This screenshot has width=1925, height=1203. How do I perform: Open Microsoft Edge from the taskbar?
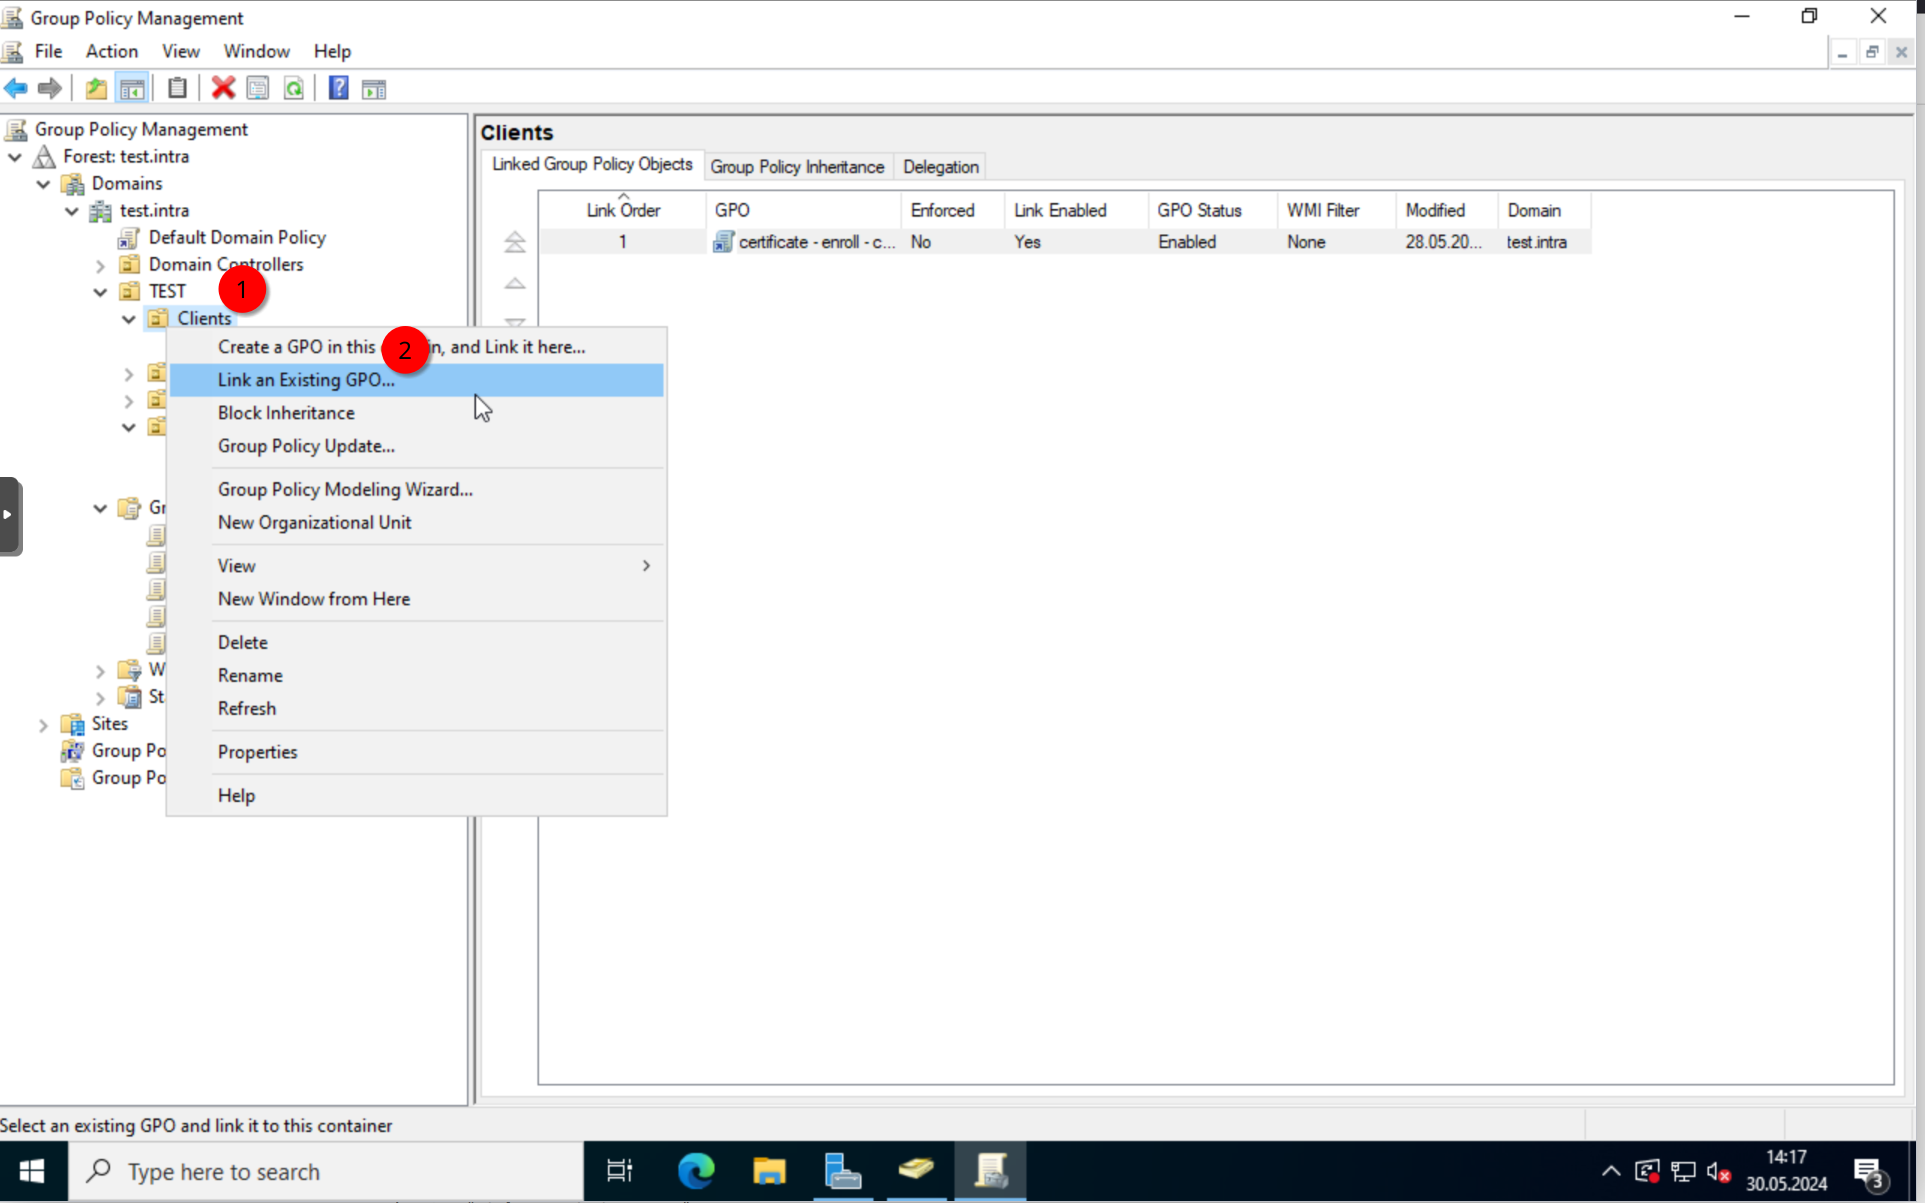click(x=696, y=1171)
